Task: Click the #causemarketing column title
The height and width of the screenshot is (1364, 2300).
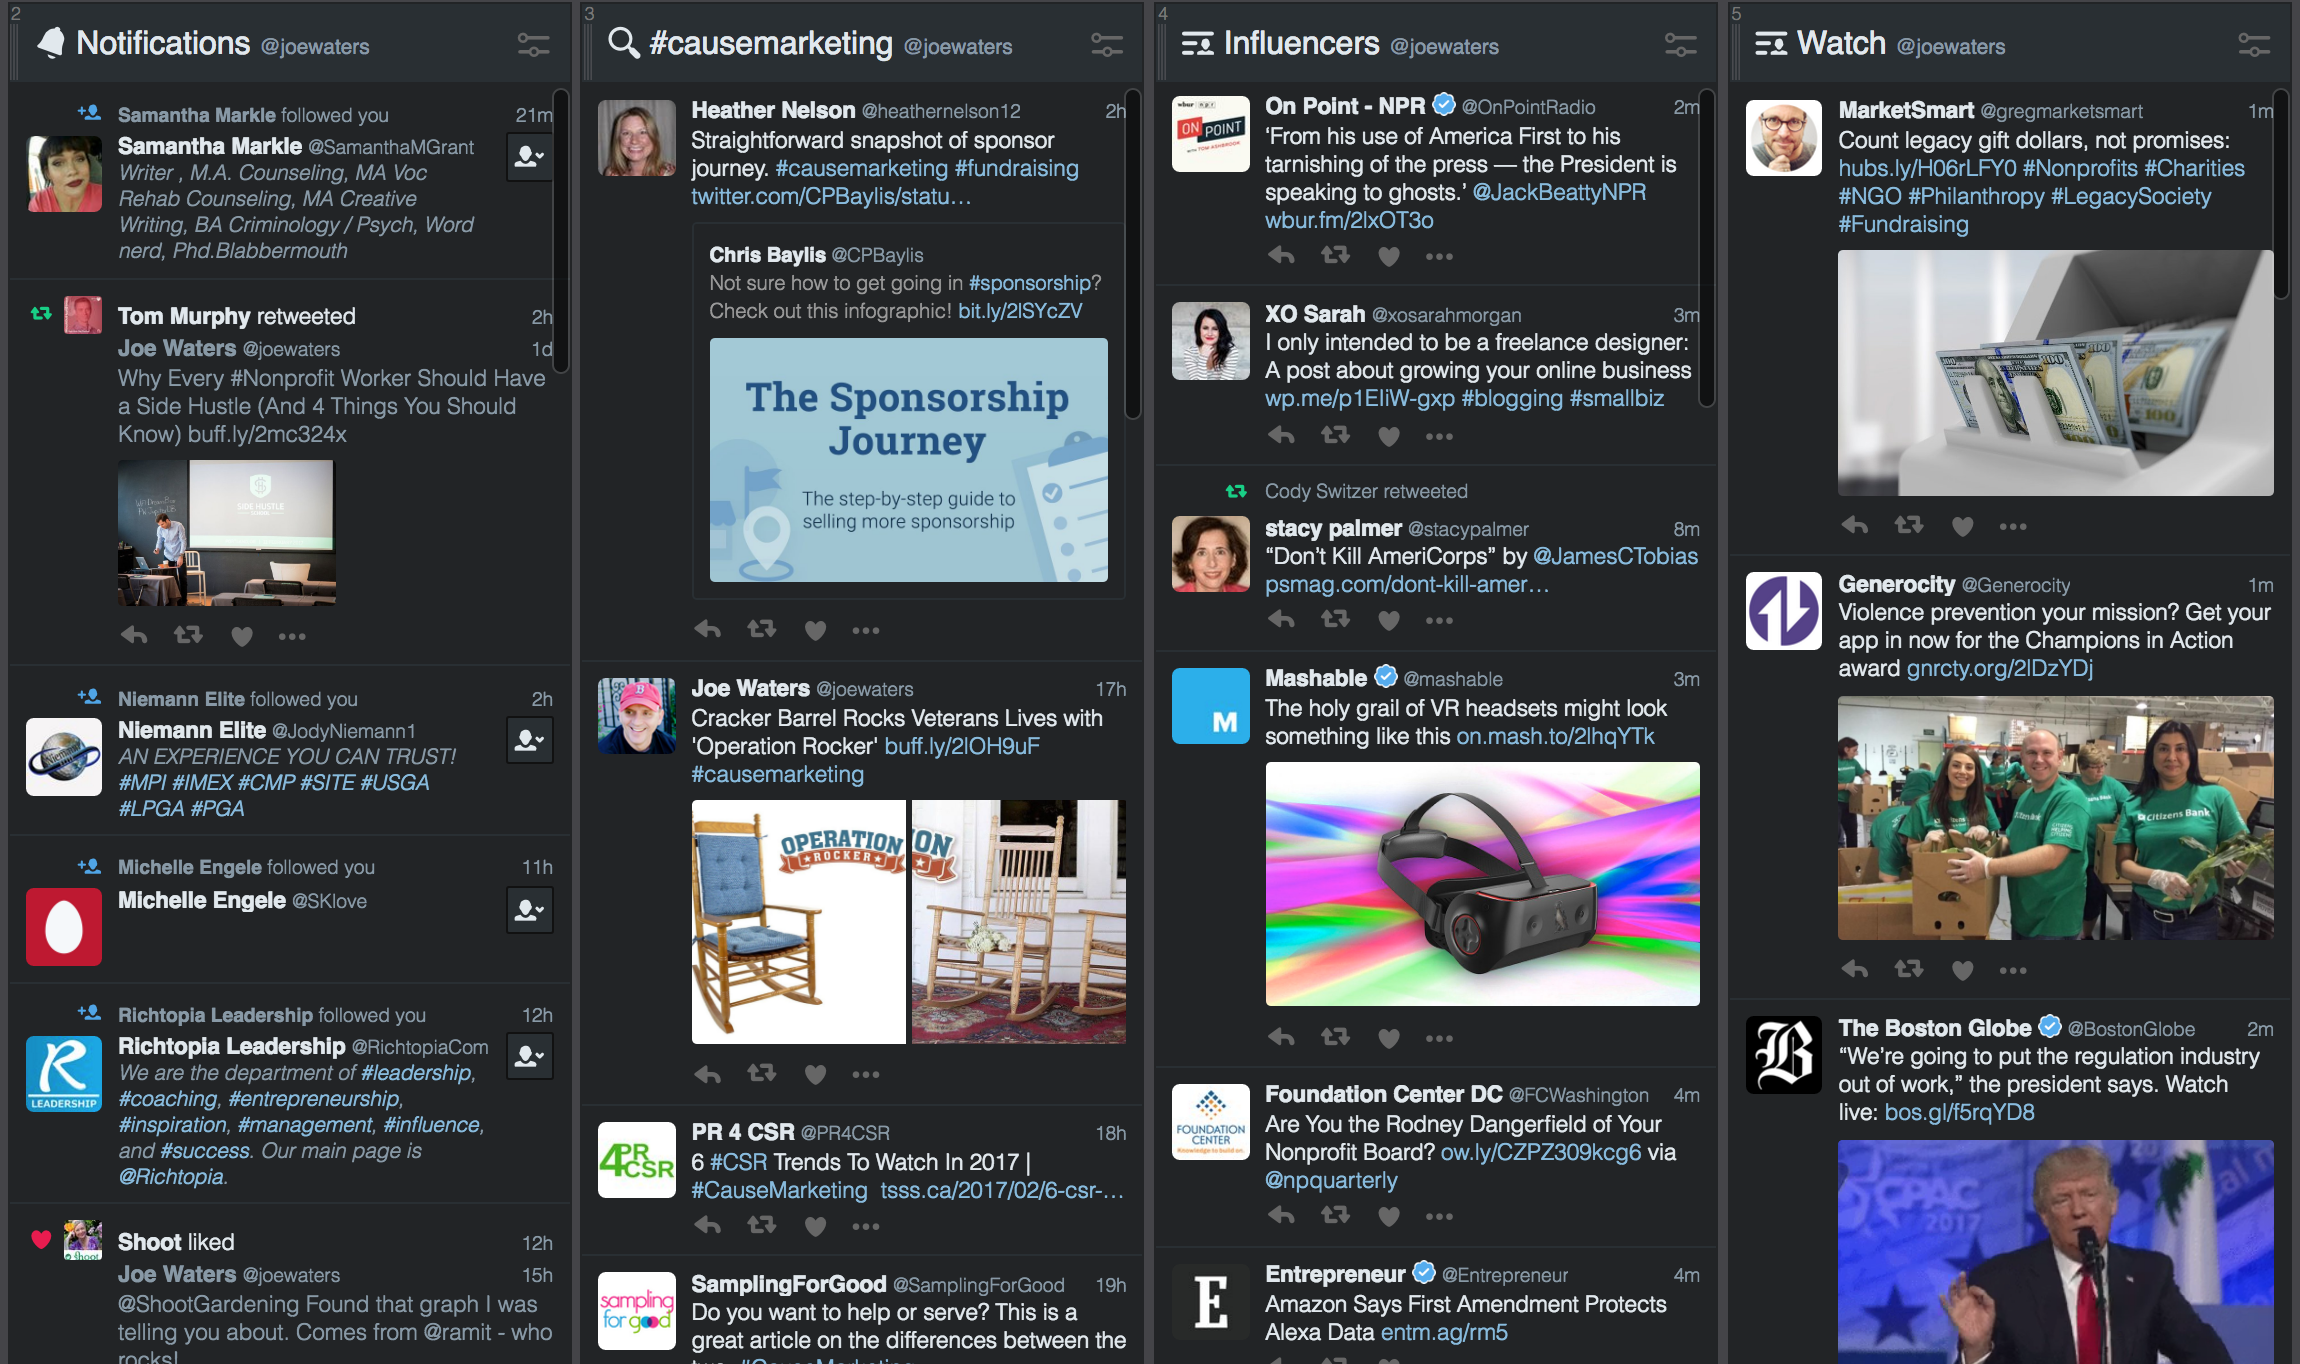Action: point(771,43)
